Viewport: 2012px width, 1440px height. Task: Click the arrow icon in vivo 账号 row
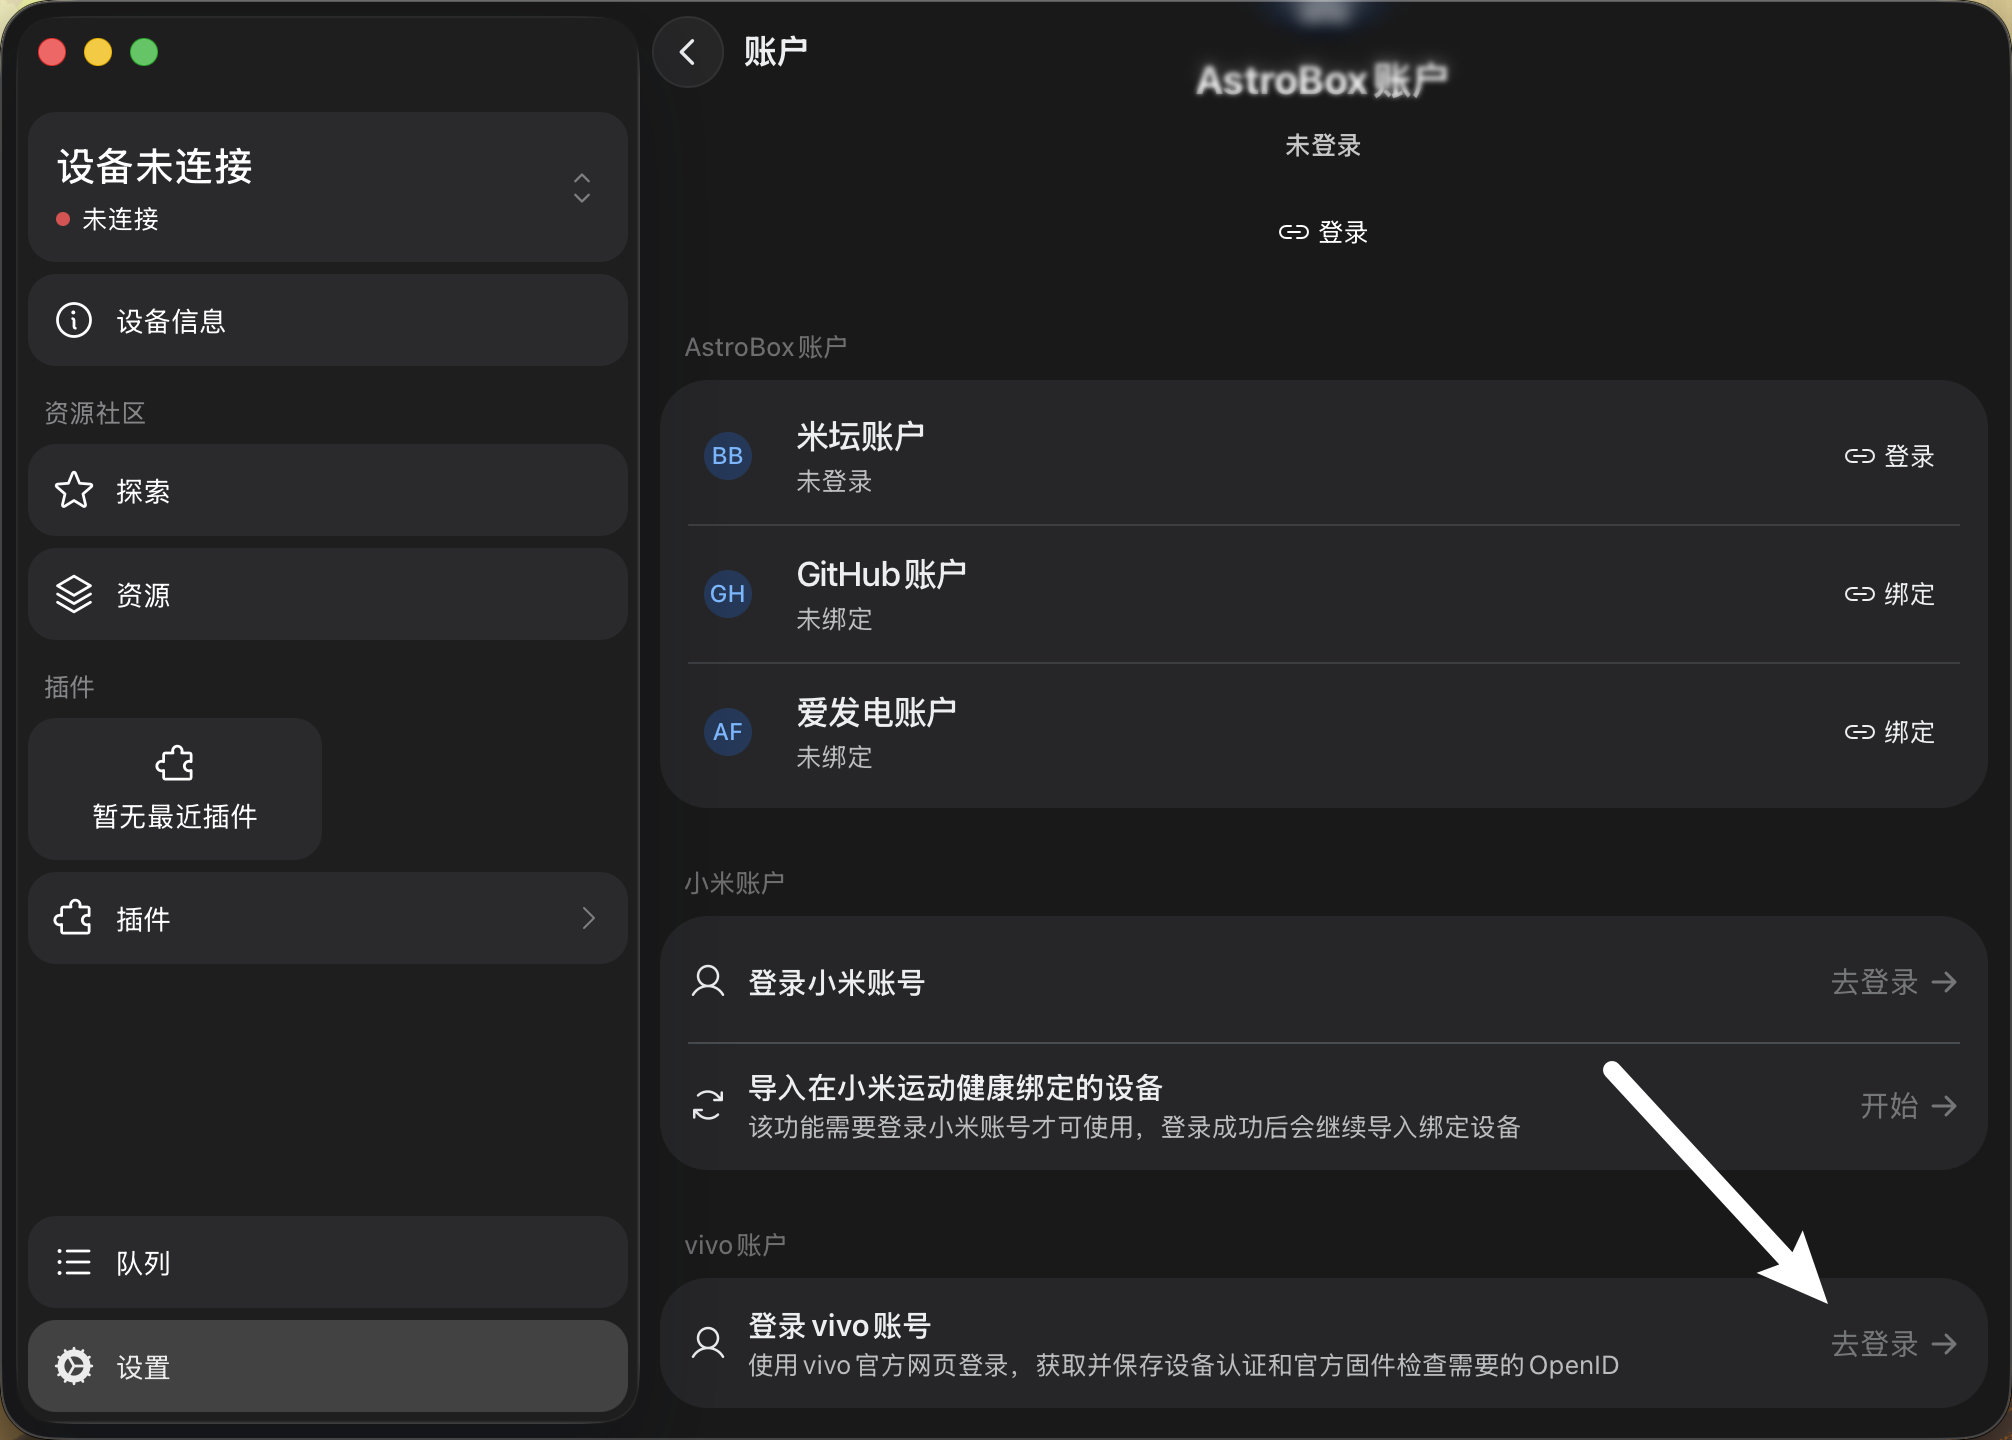click(x=1944, y=1344)
